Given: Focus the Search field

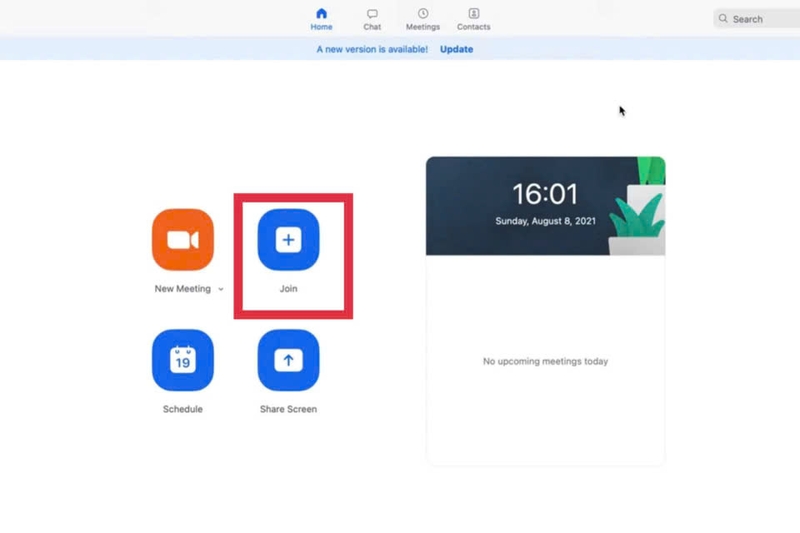Looking at the screenshot, I should point(757,19).
